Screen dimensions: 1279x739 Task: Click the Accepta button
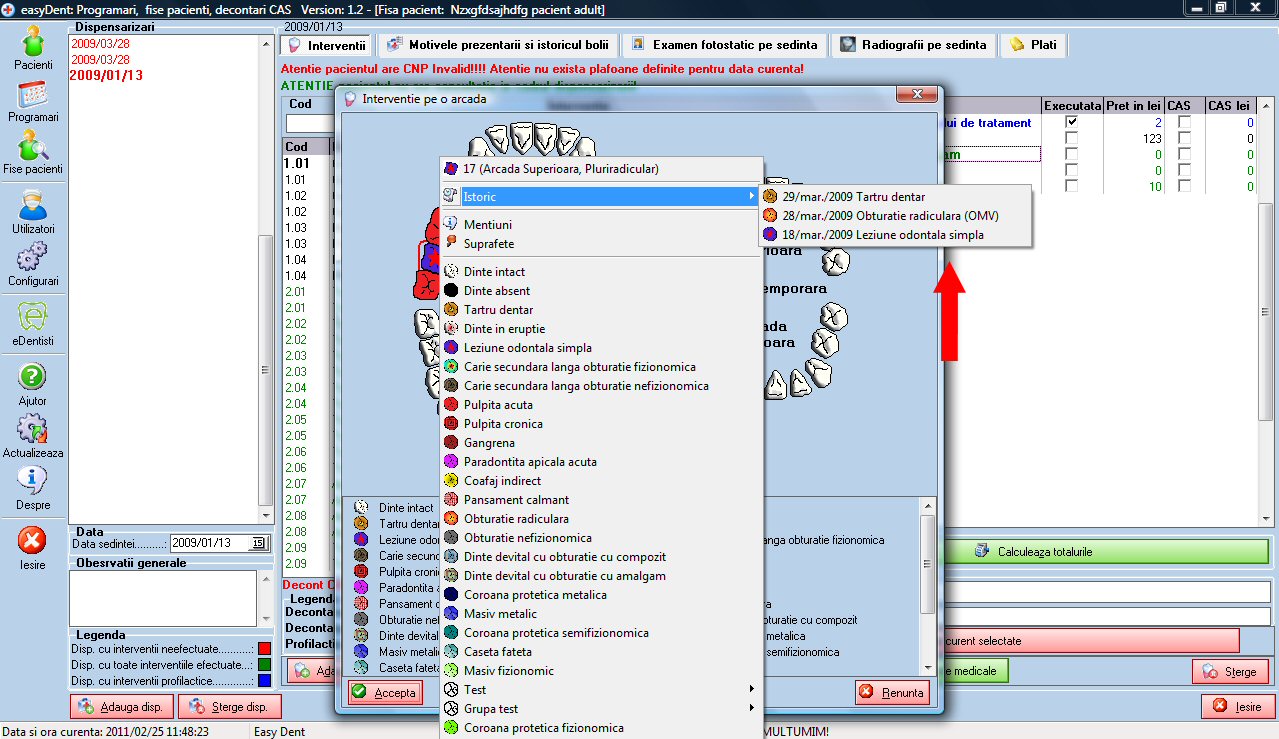tap(385, 692)
